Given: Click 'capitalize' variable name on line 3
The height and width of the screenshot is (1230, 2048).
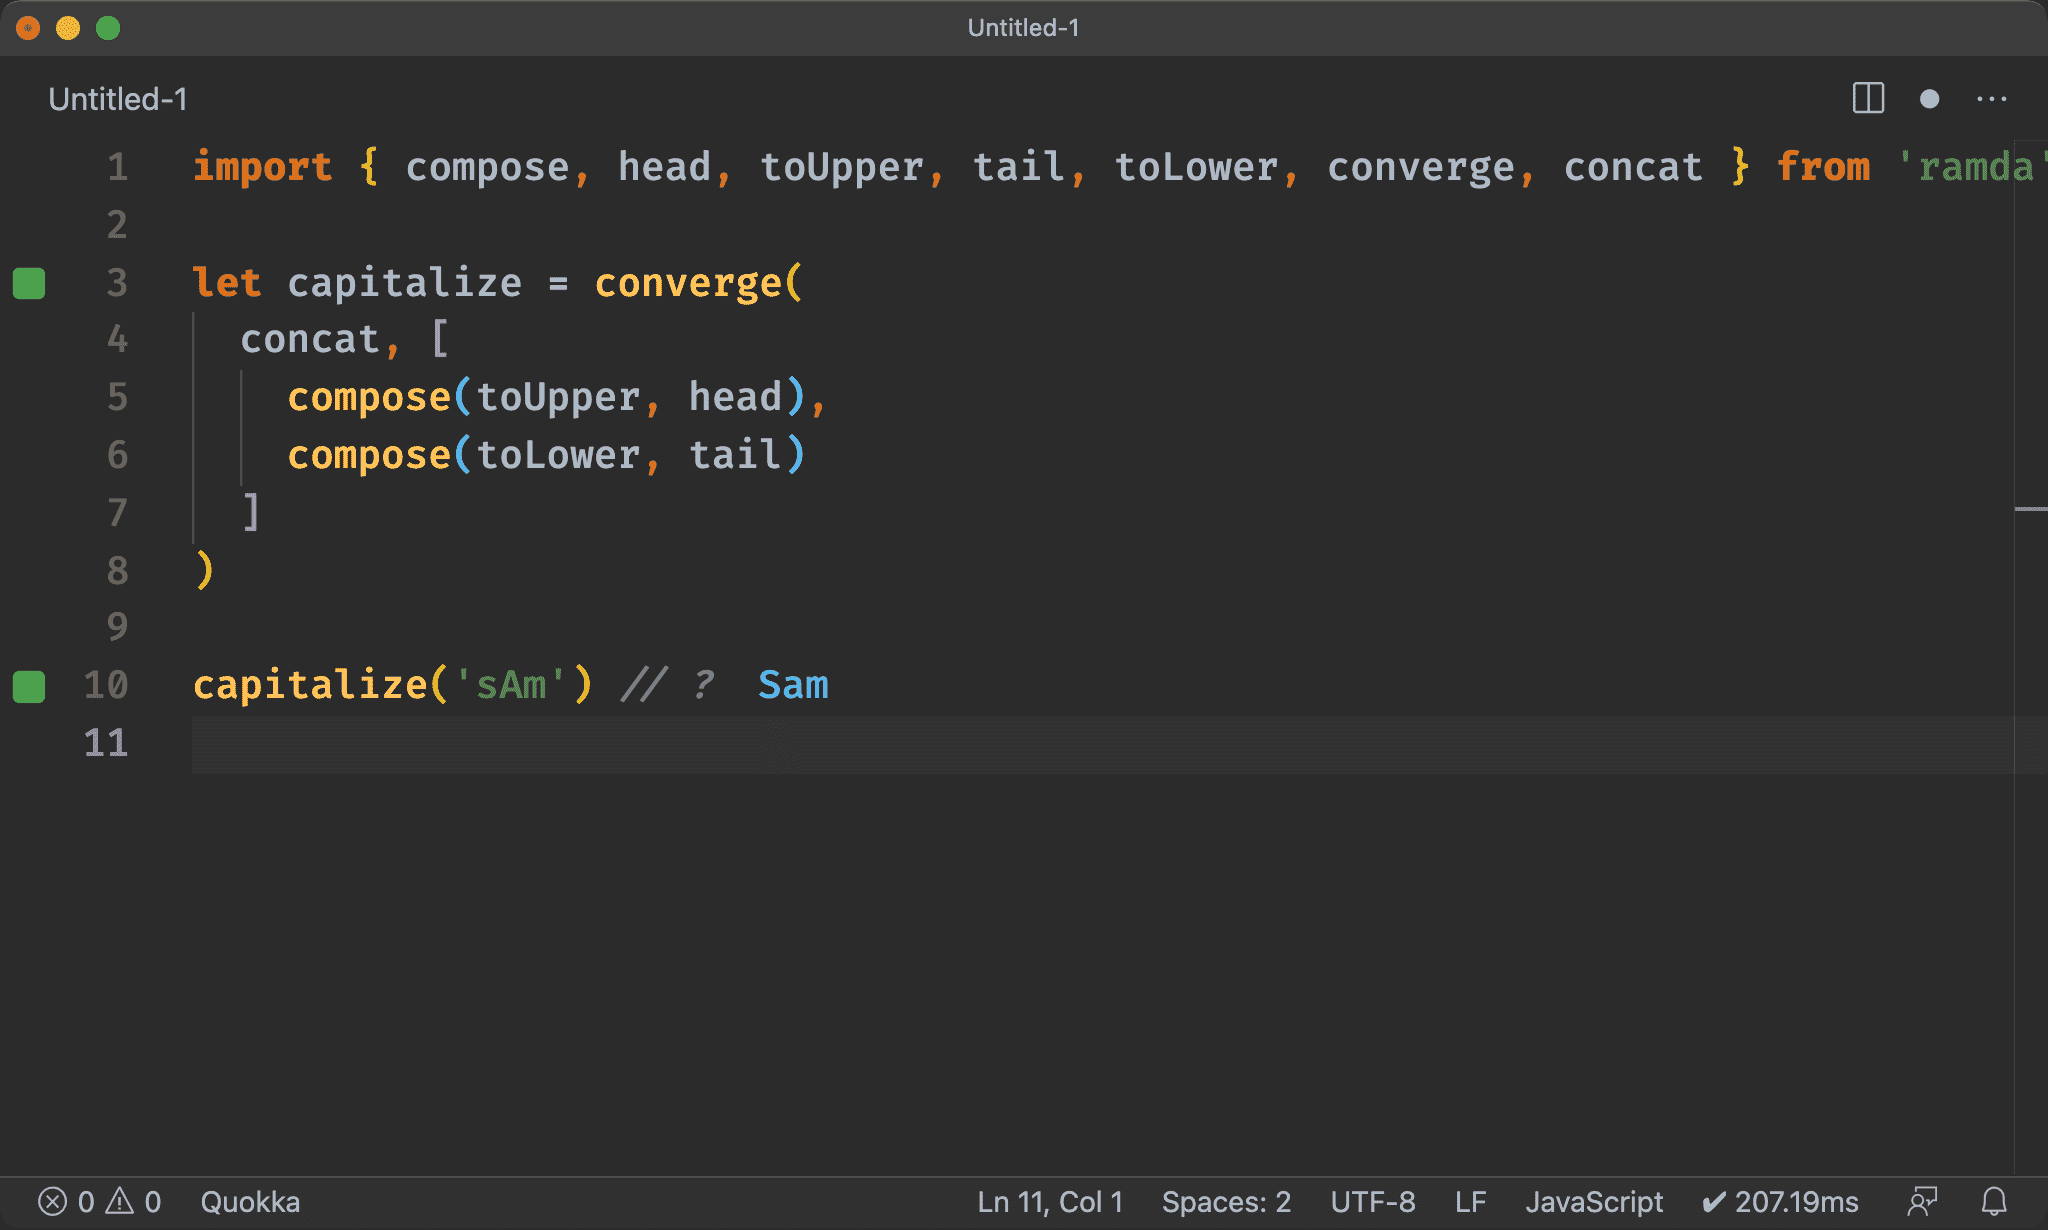Looking at the screenshot, I should click(x=404, y=283).
